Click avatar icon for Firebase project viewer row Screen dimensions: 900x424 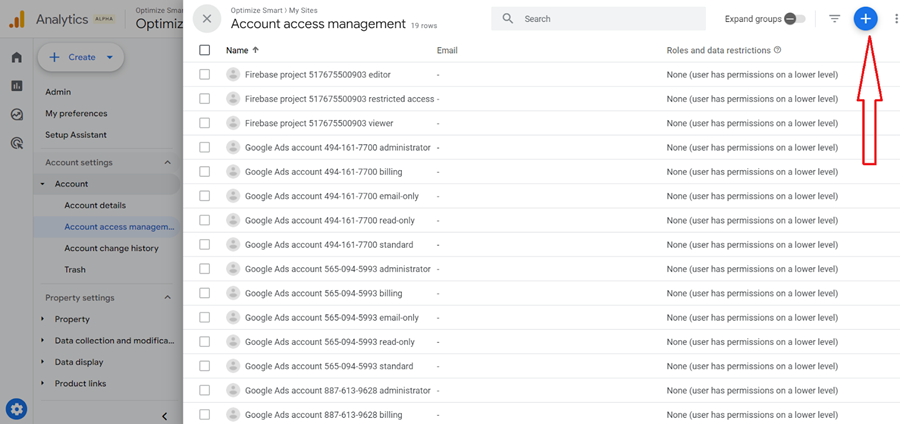pyautogui.click(x=233, y=123)
